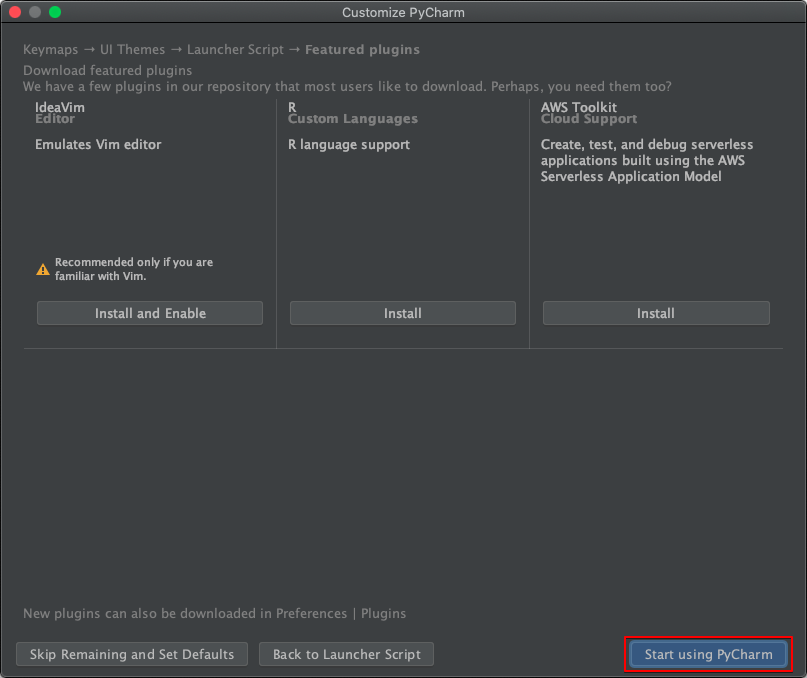Viewport: 807px width, 678px height.
Task: Click the AWS Toolkit plugin title
Action: (x=578, y=107)
